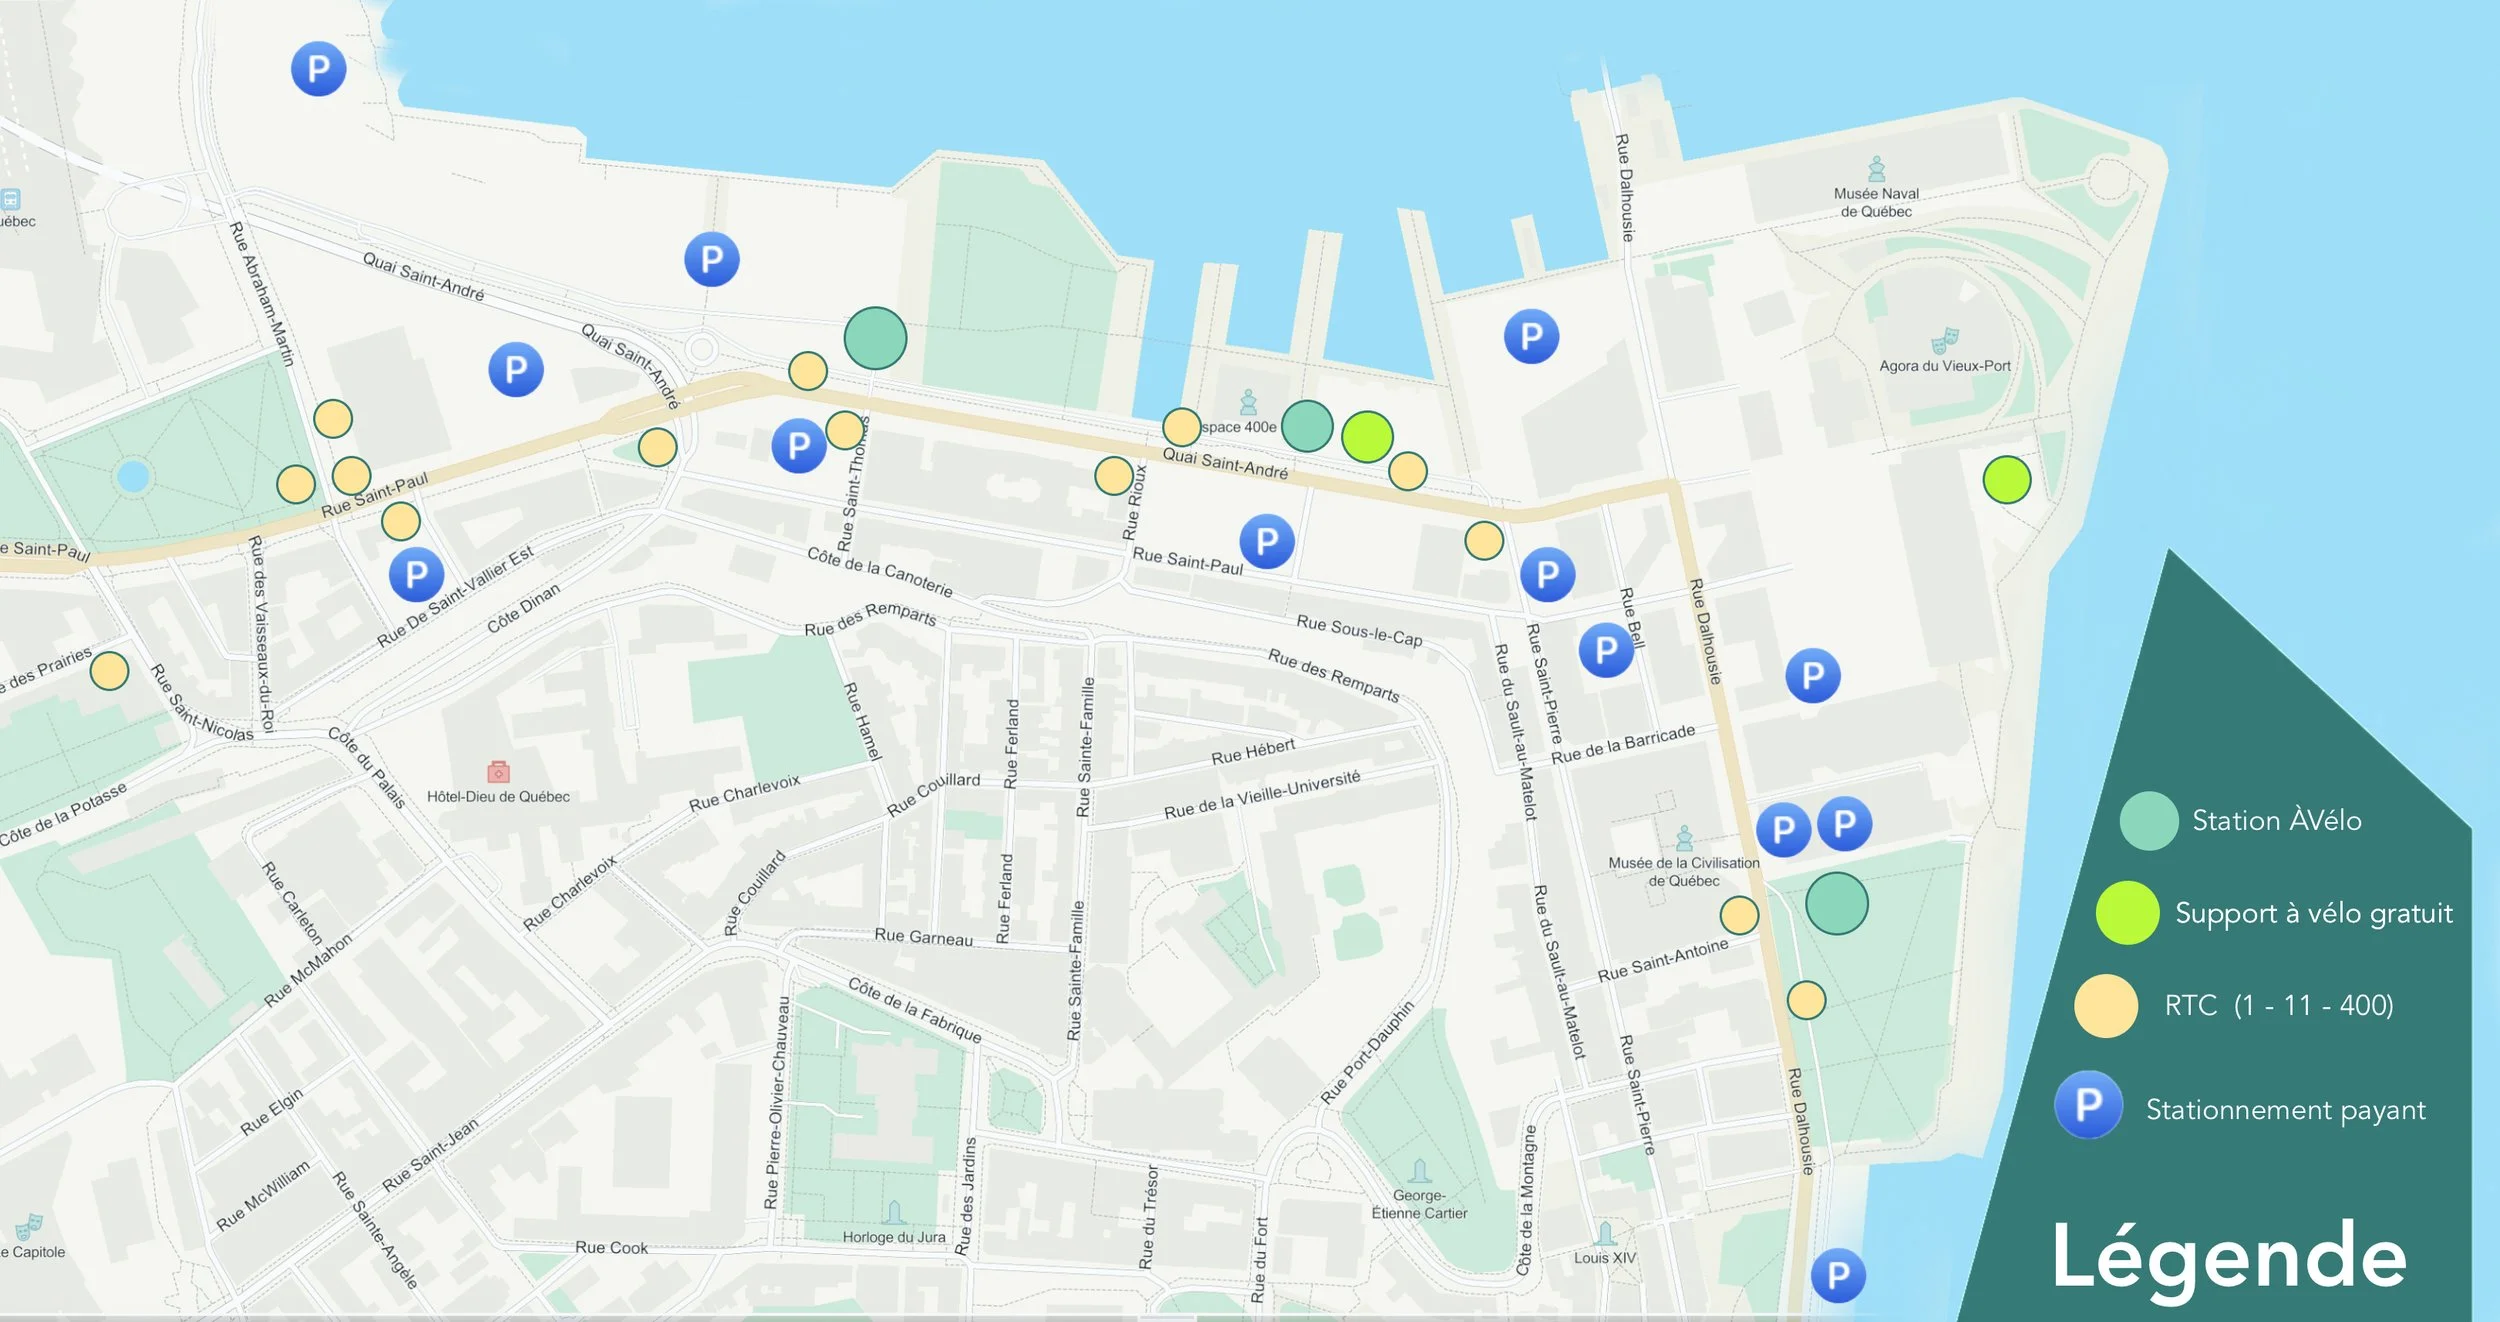Click the Stationnement payant legend text

pyautogui.click(x=2285, y=1110)
